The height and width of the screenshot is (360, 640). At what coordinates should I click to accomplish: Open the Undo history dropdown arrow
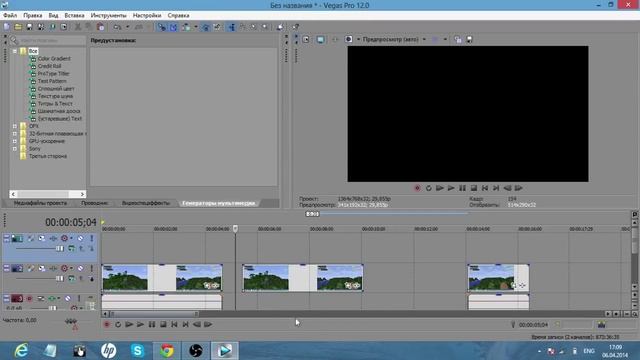coord(127,27)
